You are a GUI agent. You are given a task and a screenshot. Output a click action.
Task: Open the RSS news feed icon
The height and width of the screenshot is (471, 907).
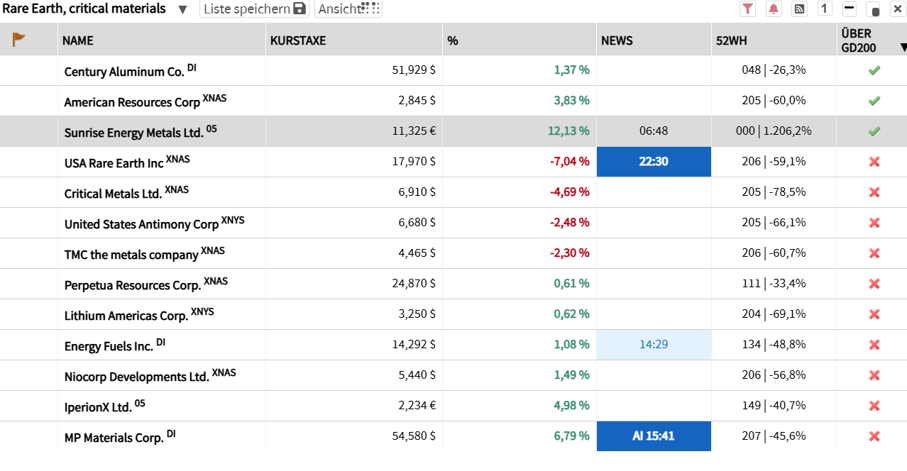coord(799,9)
